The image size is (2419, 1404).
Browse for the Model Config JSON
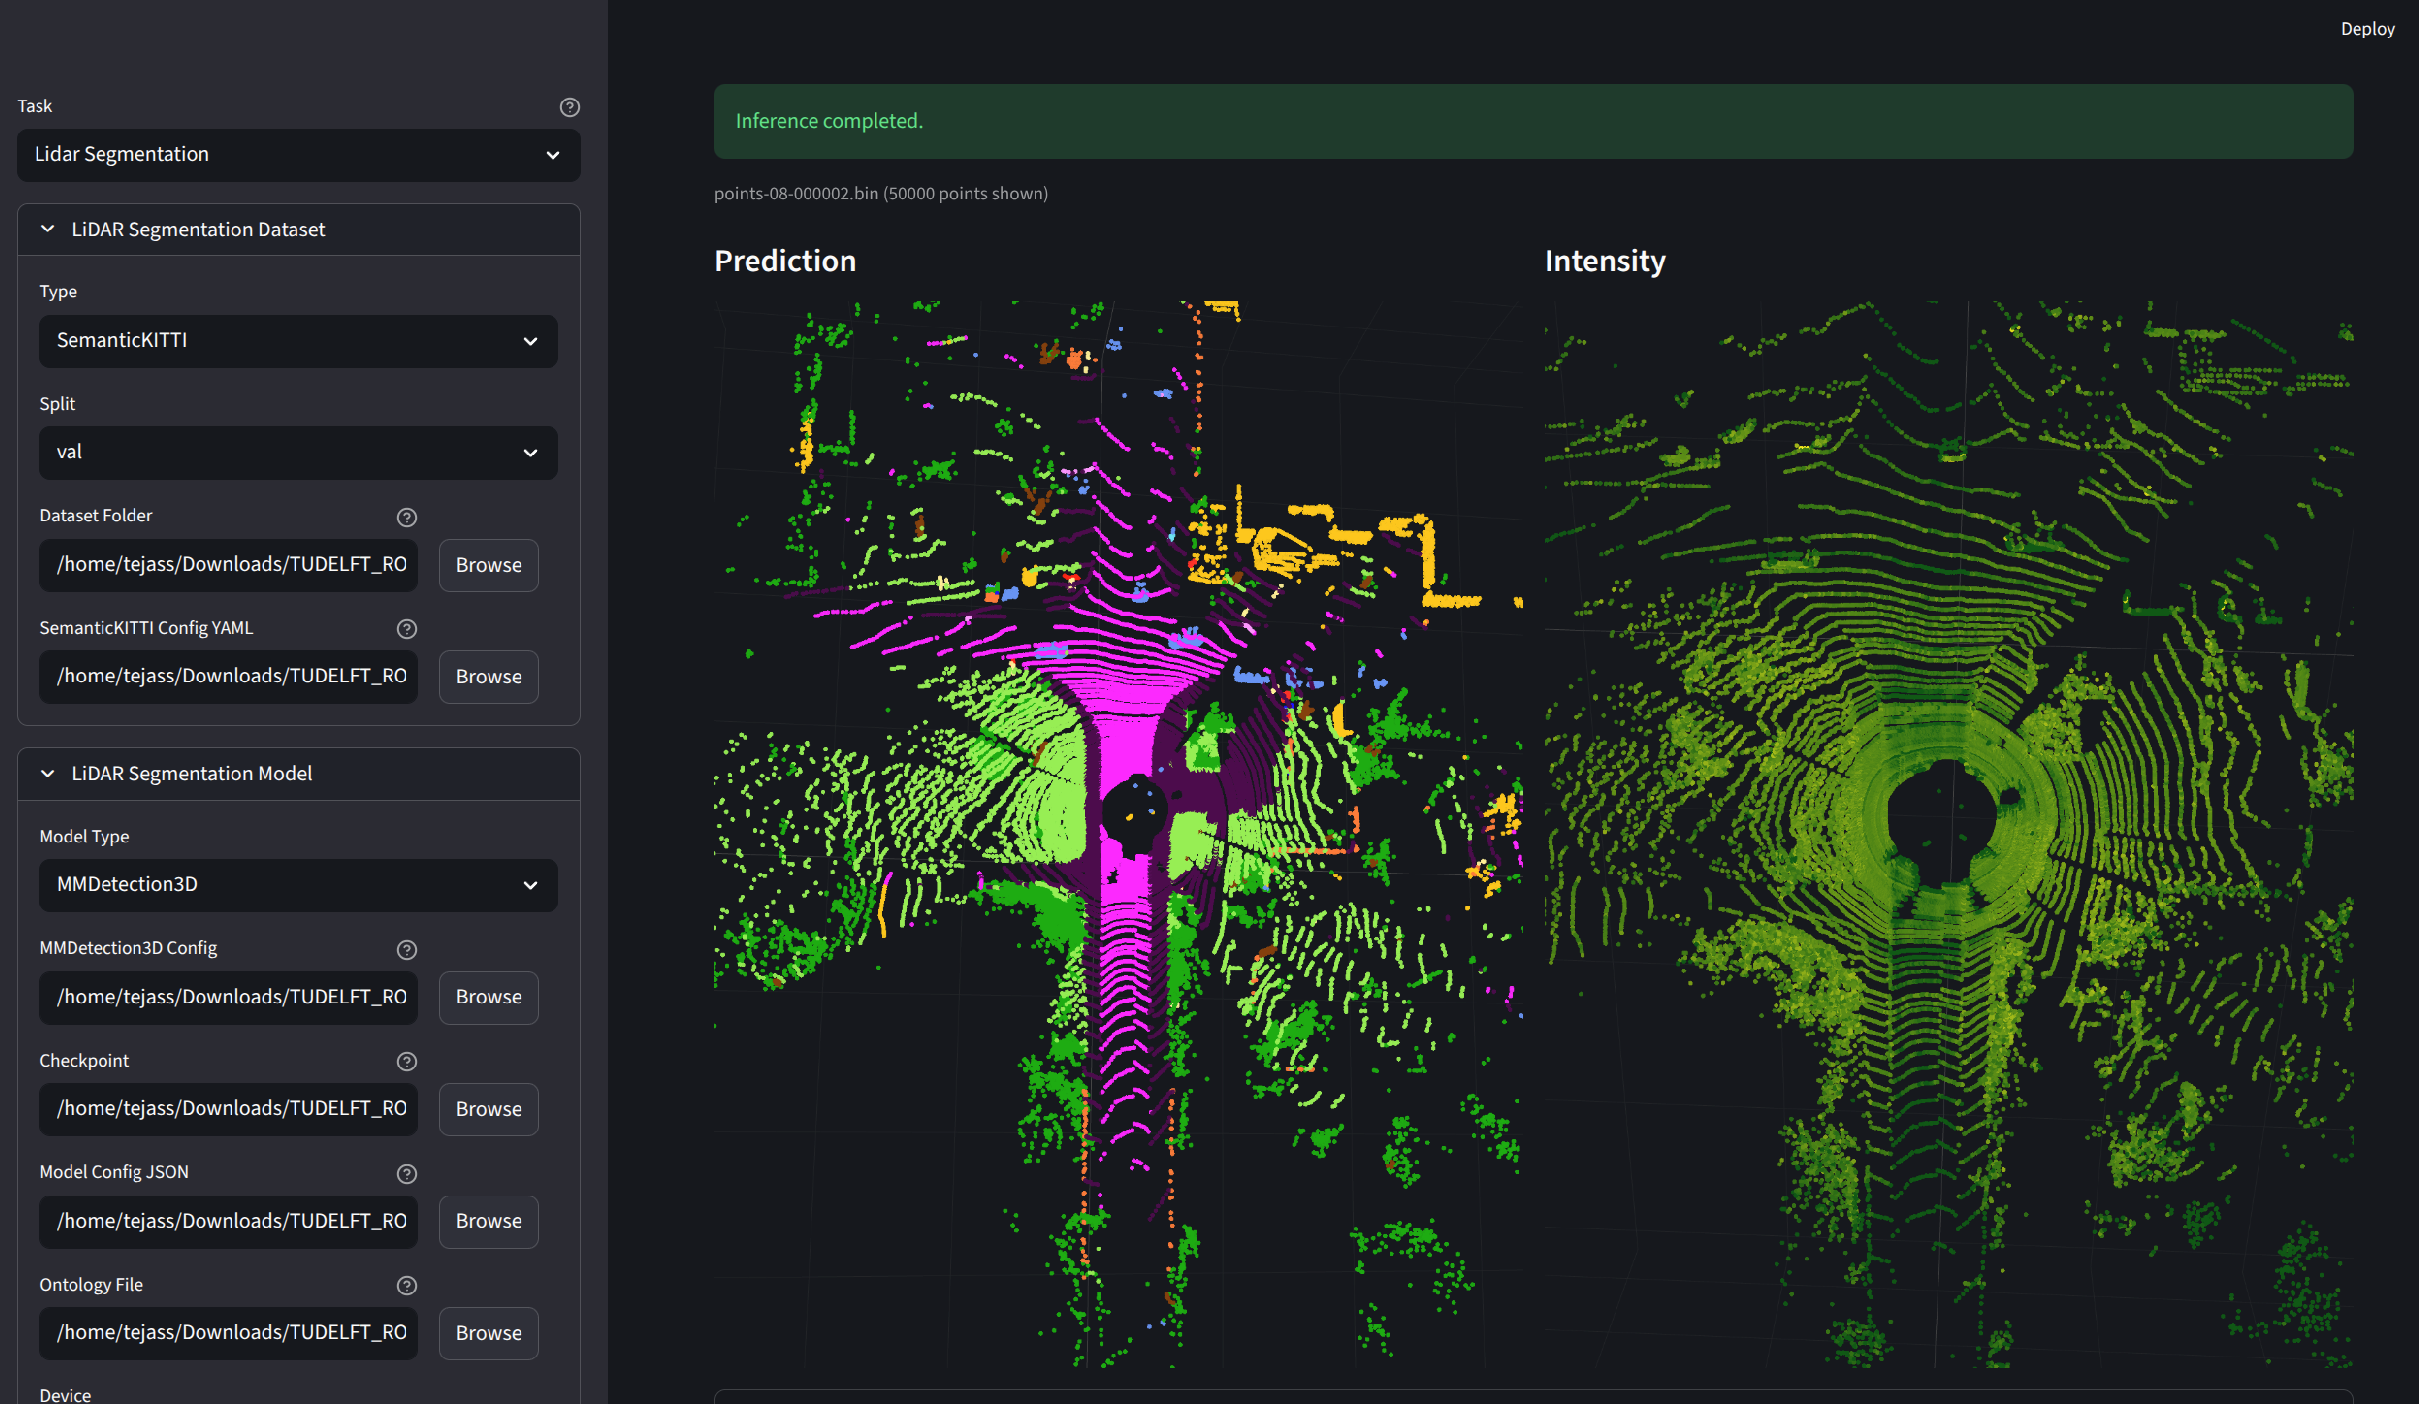488,1221
